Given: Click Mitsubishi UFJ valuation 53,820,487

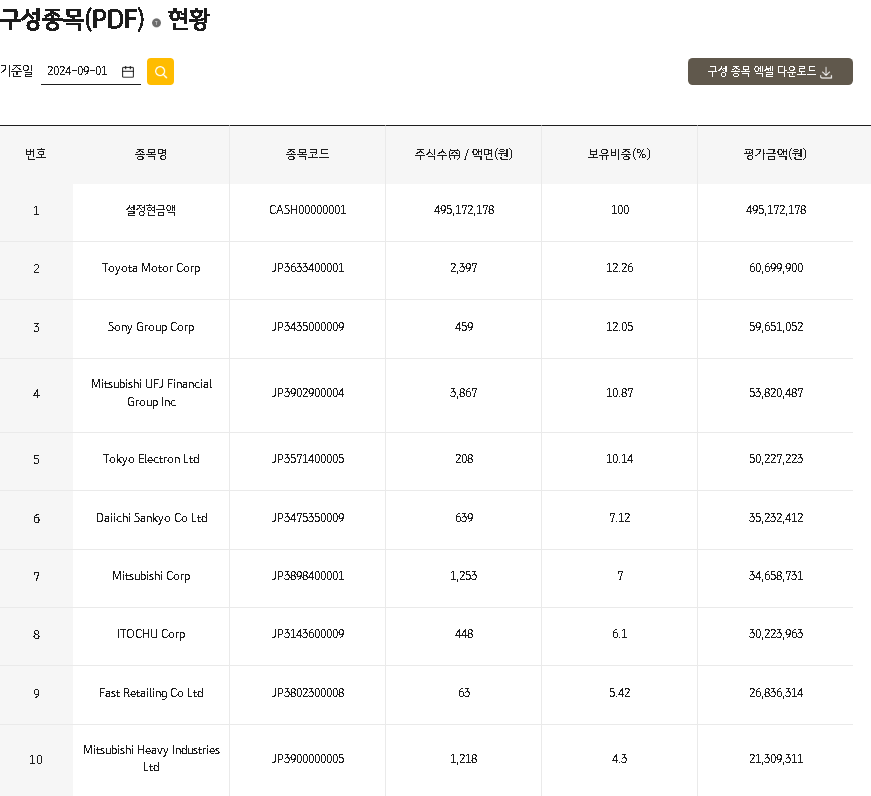Looking at the screenshot, I should pos(776,393).
